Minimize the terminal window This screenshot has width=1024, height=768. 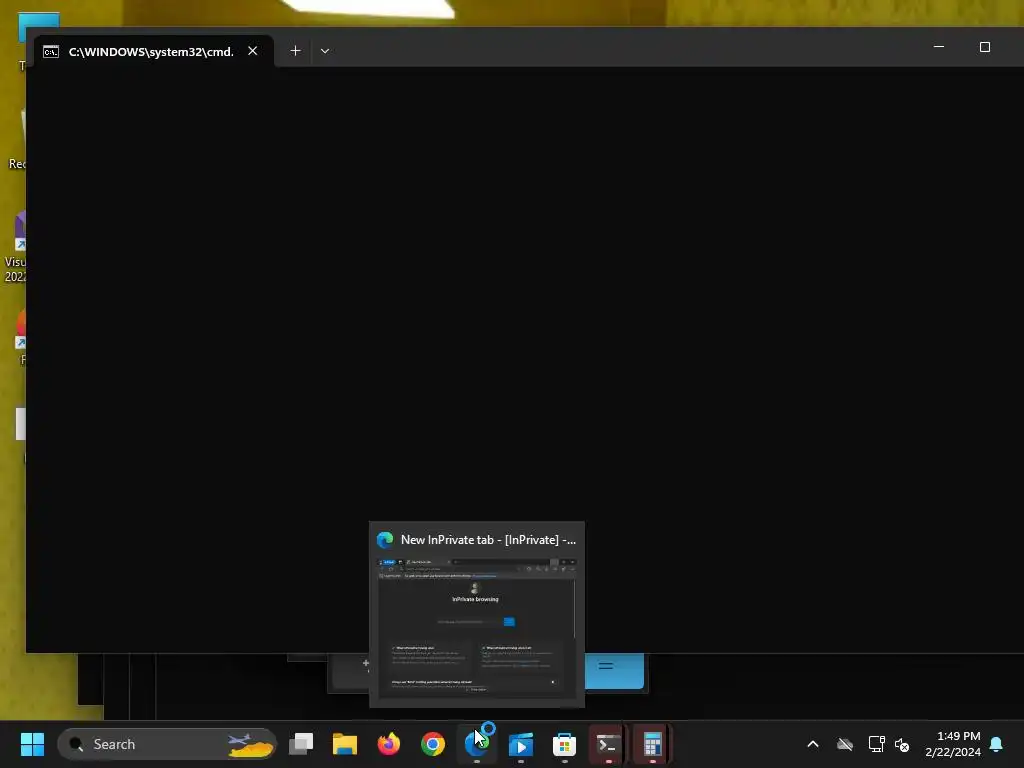(939, 47)
